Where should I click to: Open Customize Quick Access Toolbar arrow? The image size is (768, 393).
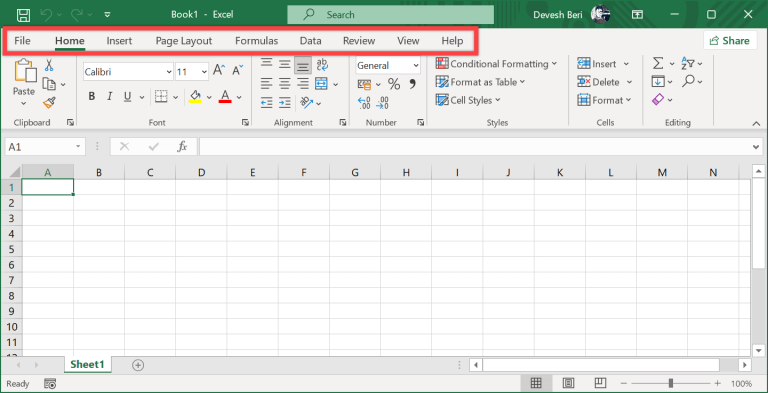click(108, 15)
